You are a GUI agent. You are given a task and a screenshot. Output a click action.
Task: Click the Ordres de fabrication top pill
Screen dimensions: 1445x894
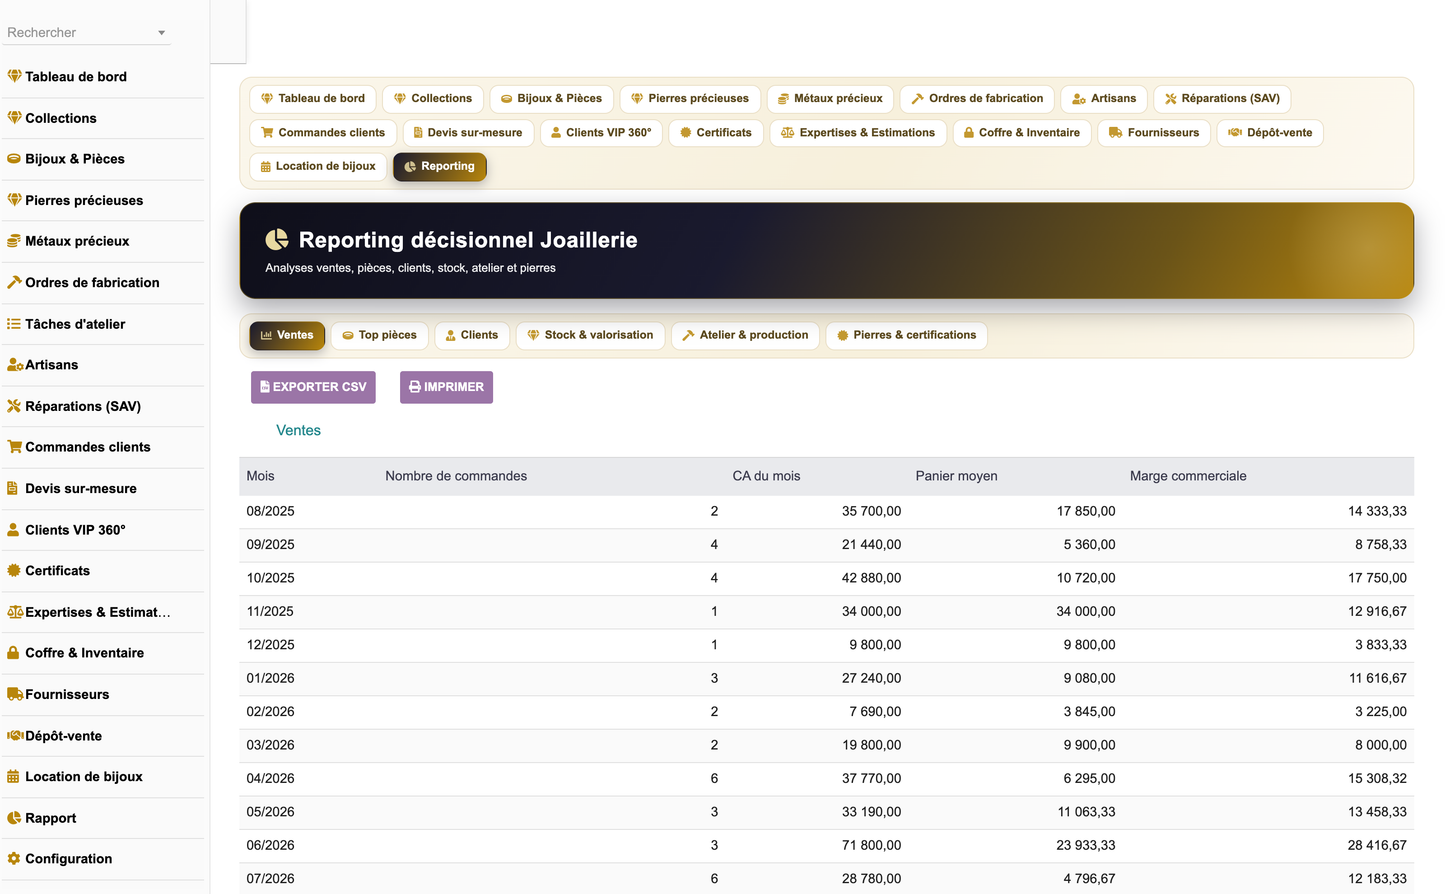977,99
